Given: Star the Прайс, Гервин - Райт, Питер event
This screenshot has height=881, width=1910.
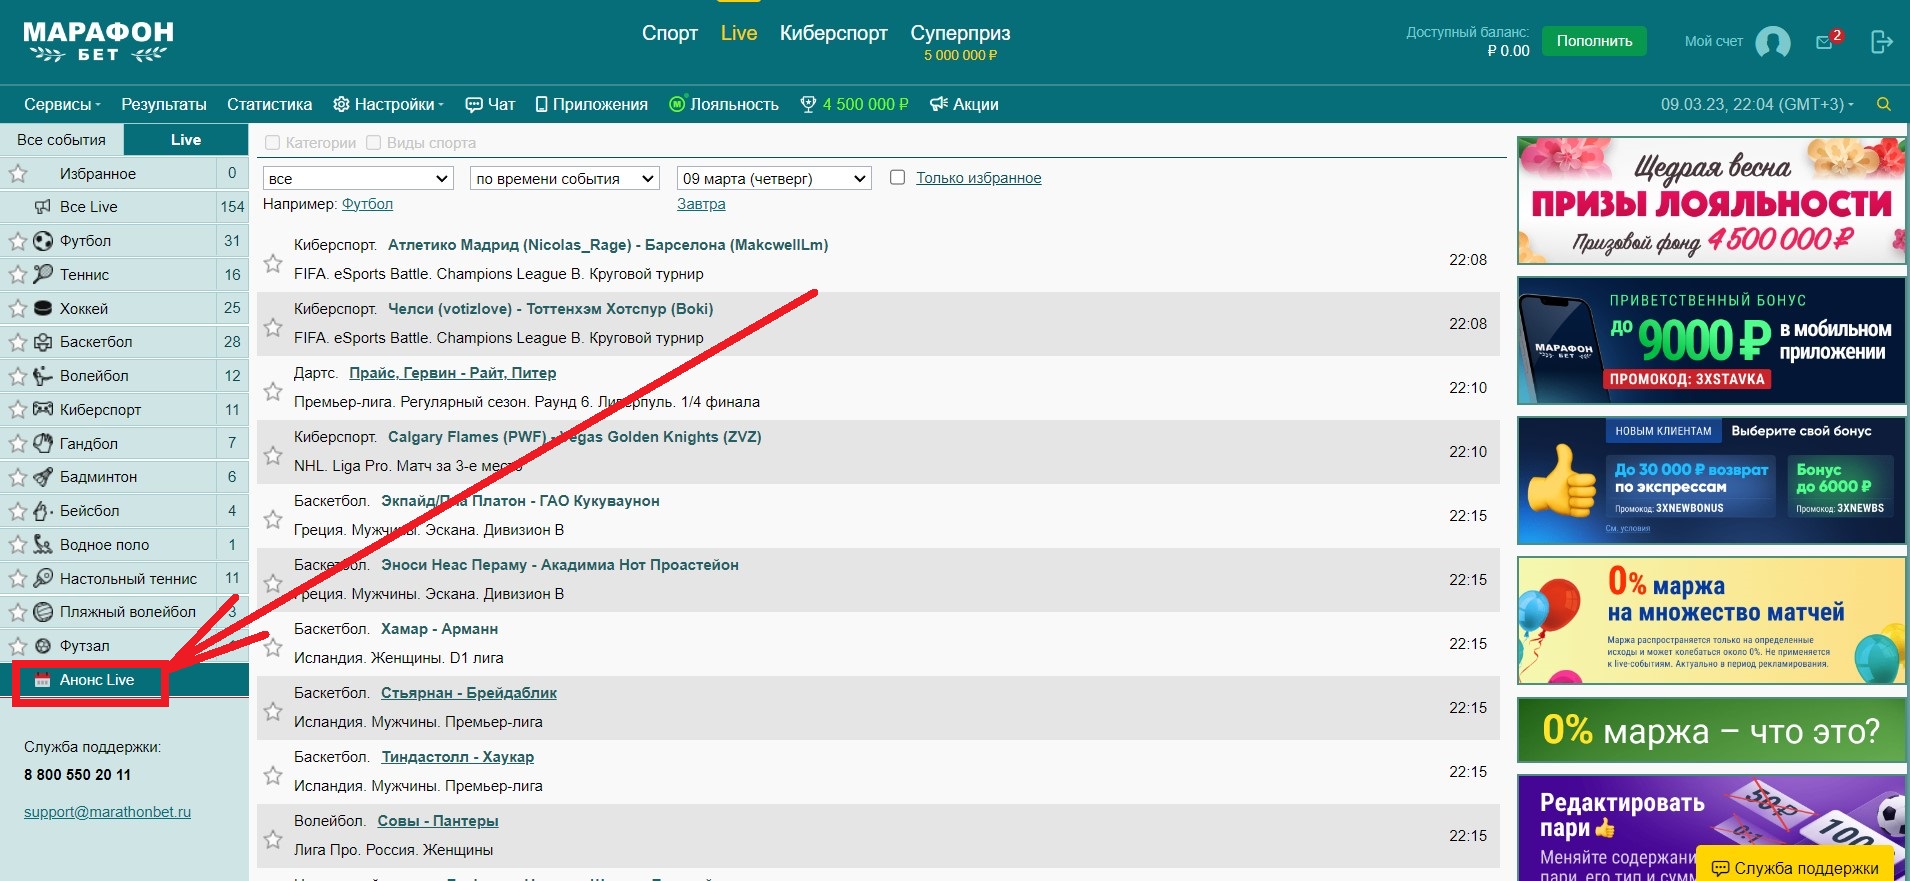Looking at the screenshot, I should [272, 391].
